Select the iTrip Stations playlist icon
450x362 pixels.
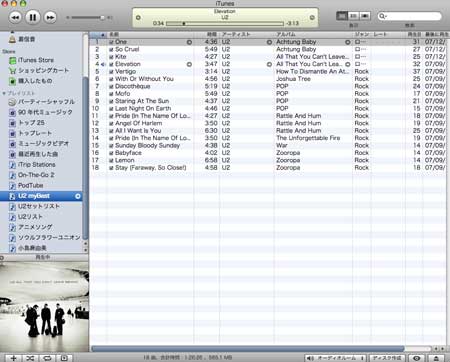12,165
